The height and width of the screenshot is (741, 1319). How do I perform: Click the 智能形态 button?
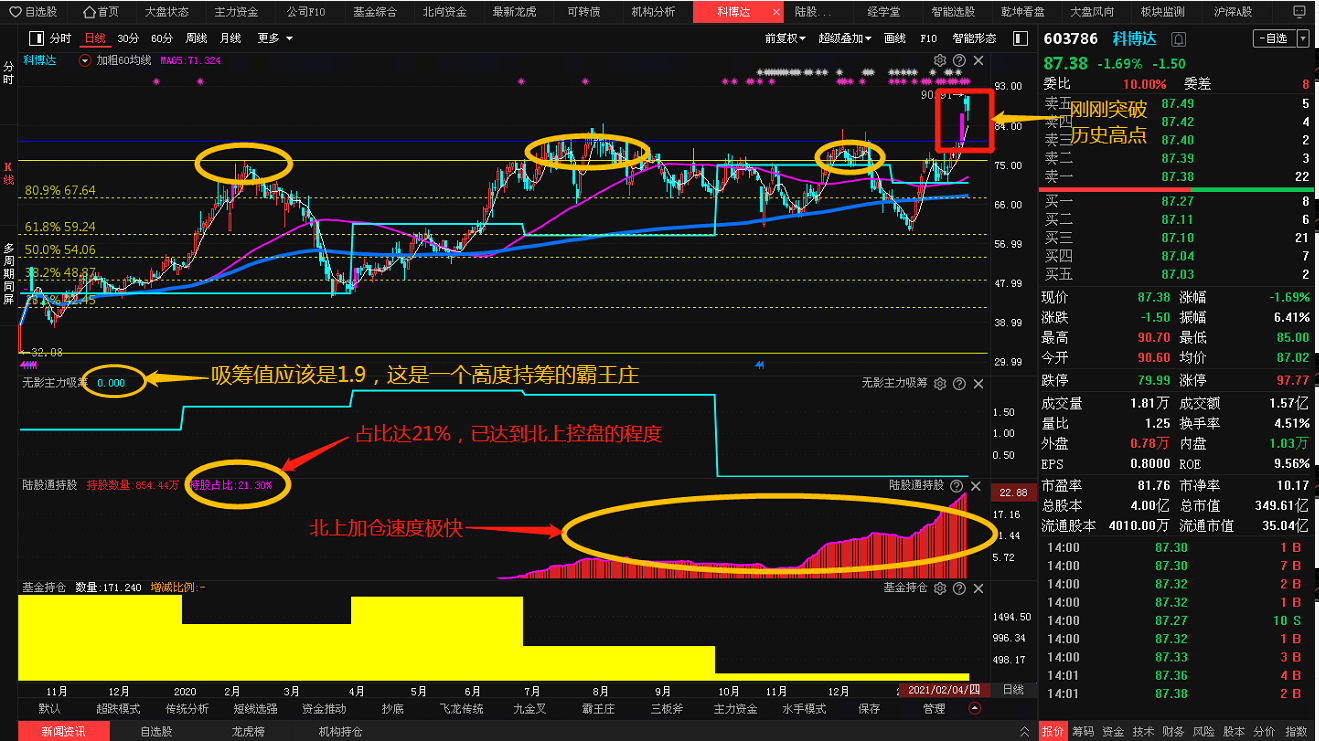[x=974, y=38]
